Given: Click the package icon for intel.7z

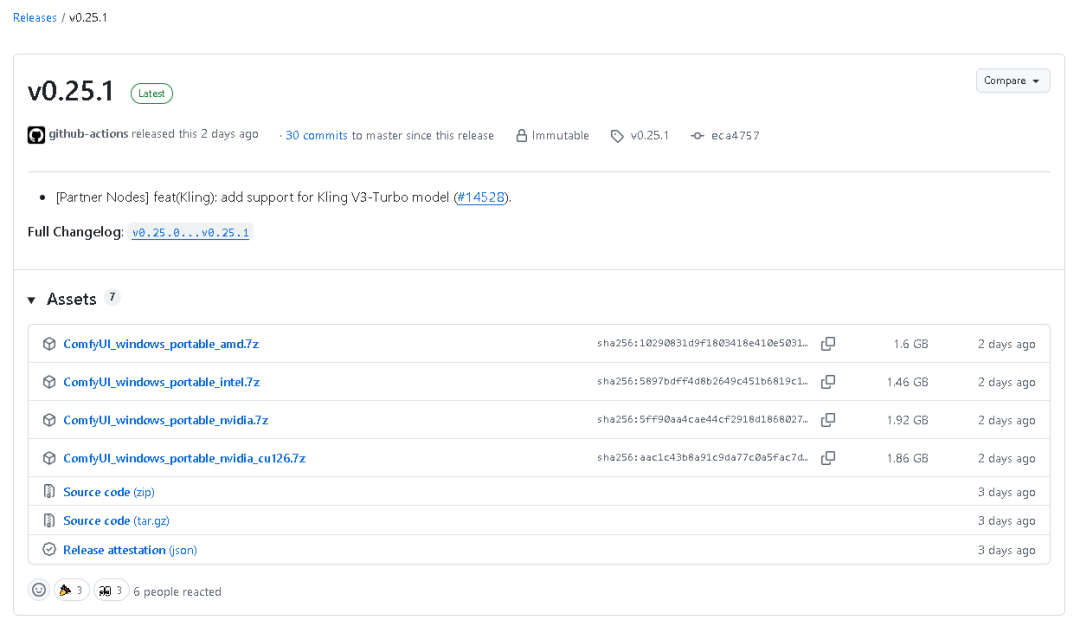Looking at the screenshot, I should [x=49, y=382].
